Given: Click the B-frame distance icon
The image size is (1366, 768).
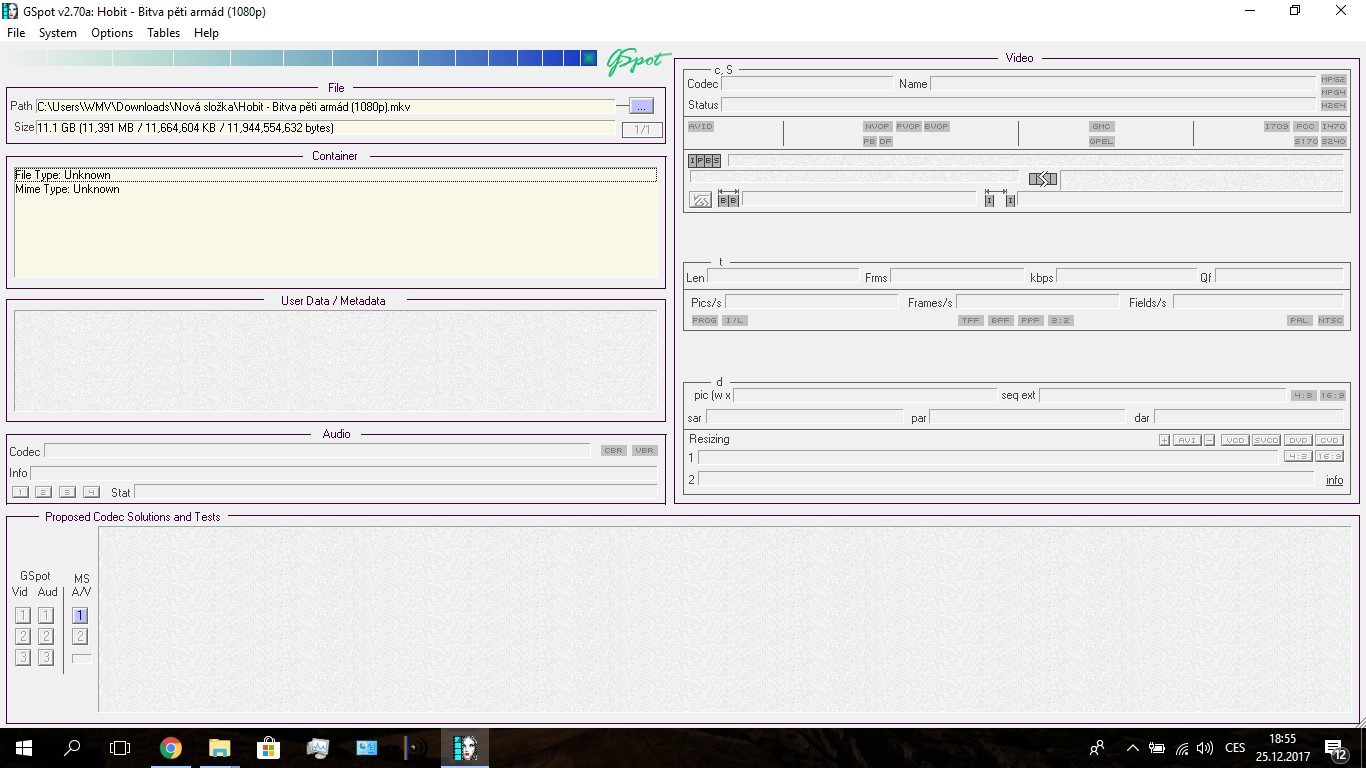Looking at the screenshot, I should click(728, 198).
